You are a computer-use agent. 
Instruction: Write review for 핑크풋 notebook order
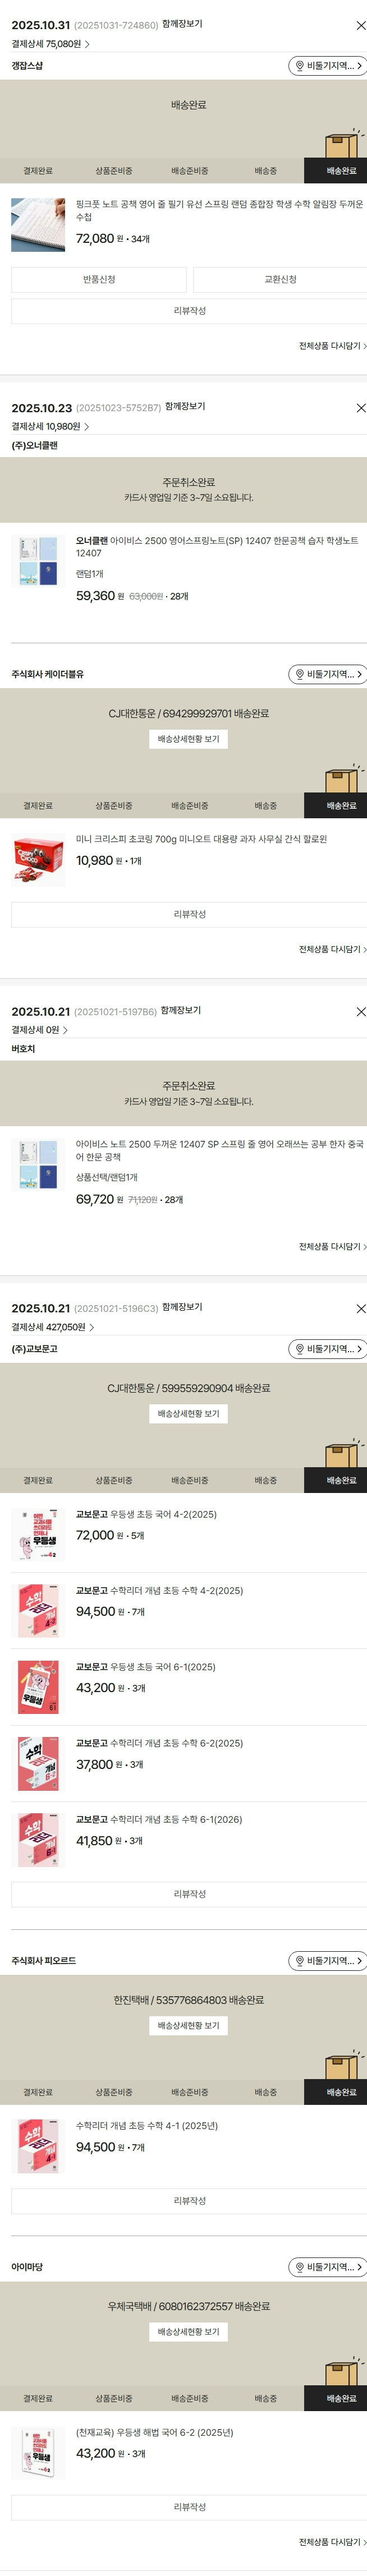click(189, 311)
